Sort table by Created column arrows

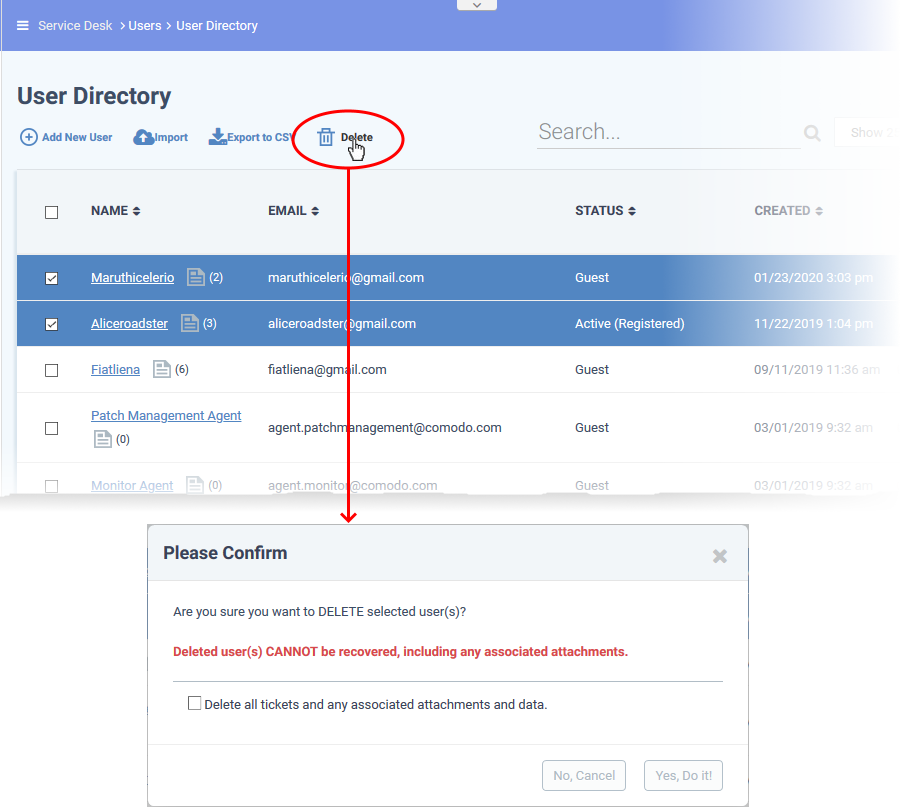[x=819, y=211]
